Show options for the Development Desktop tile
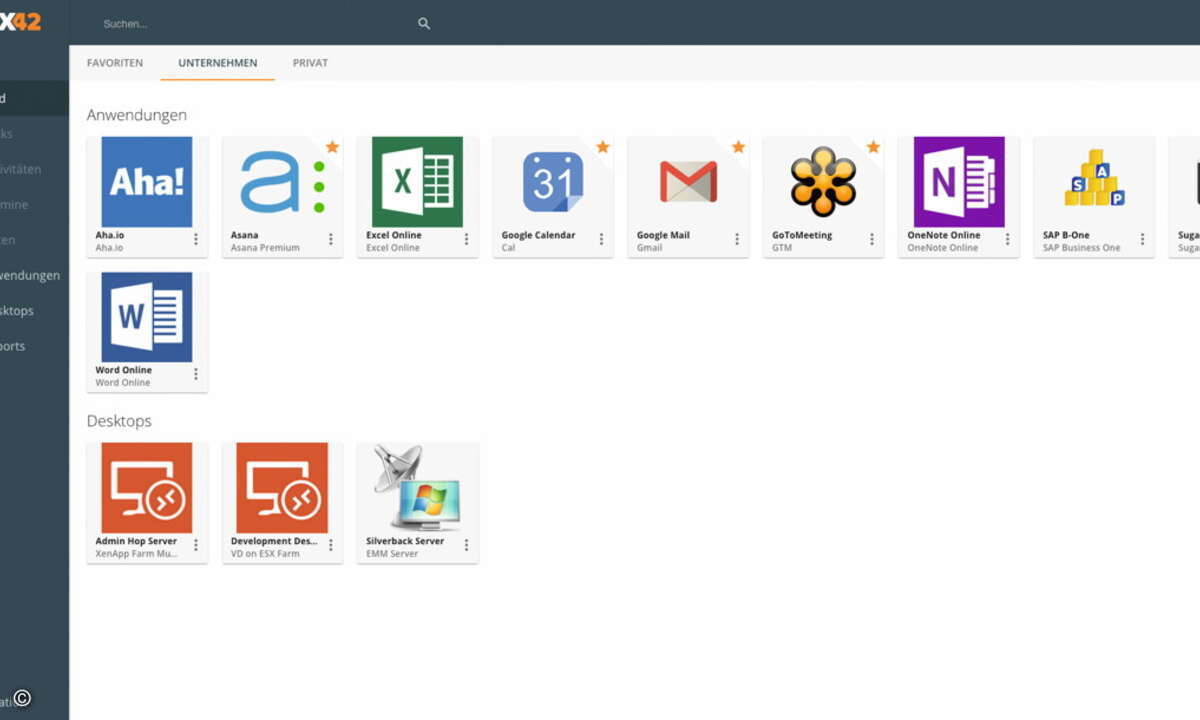This screenshot has height=720, width=1200. (331, 545)
